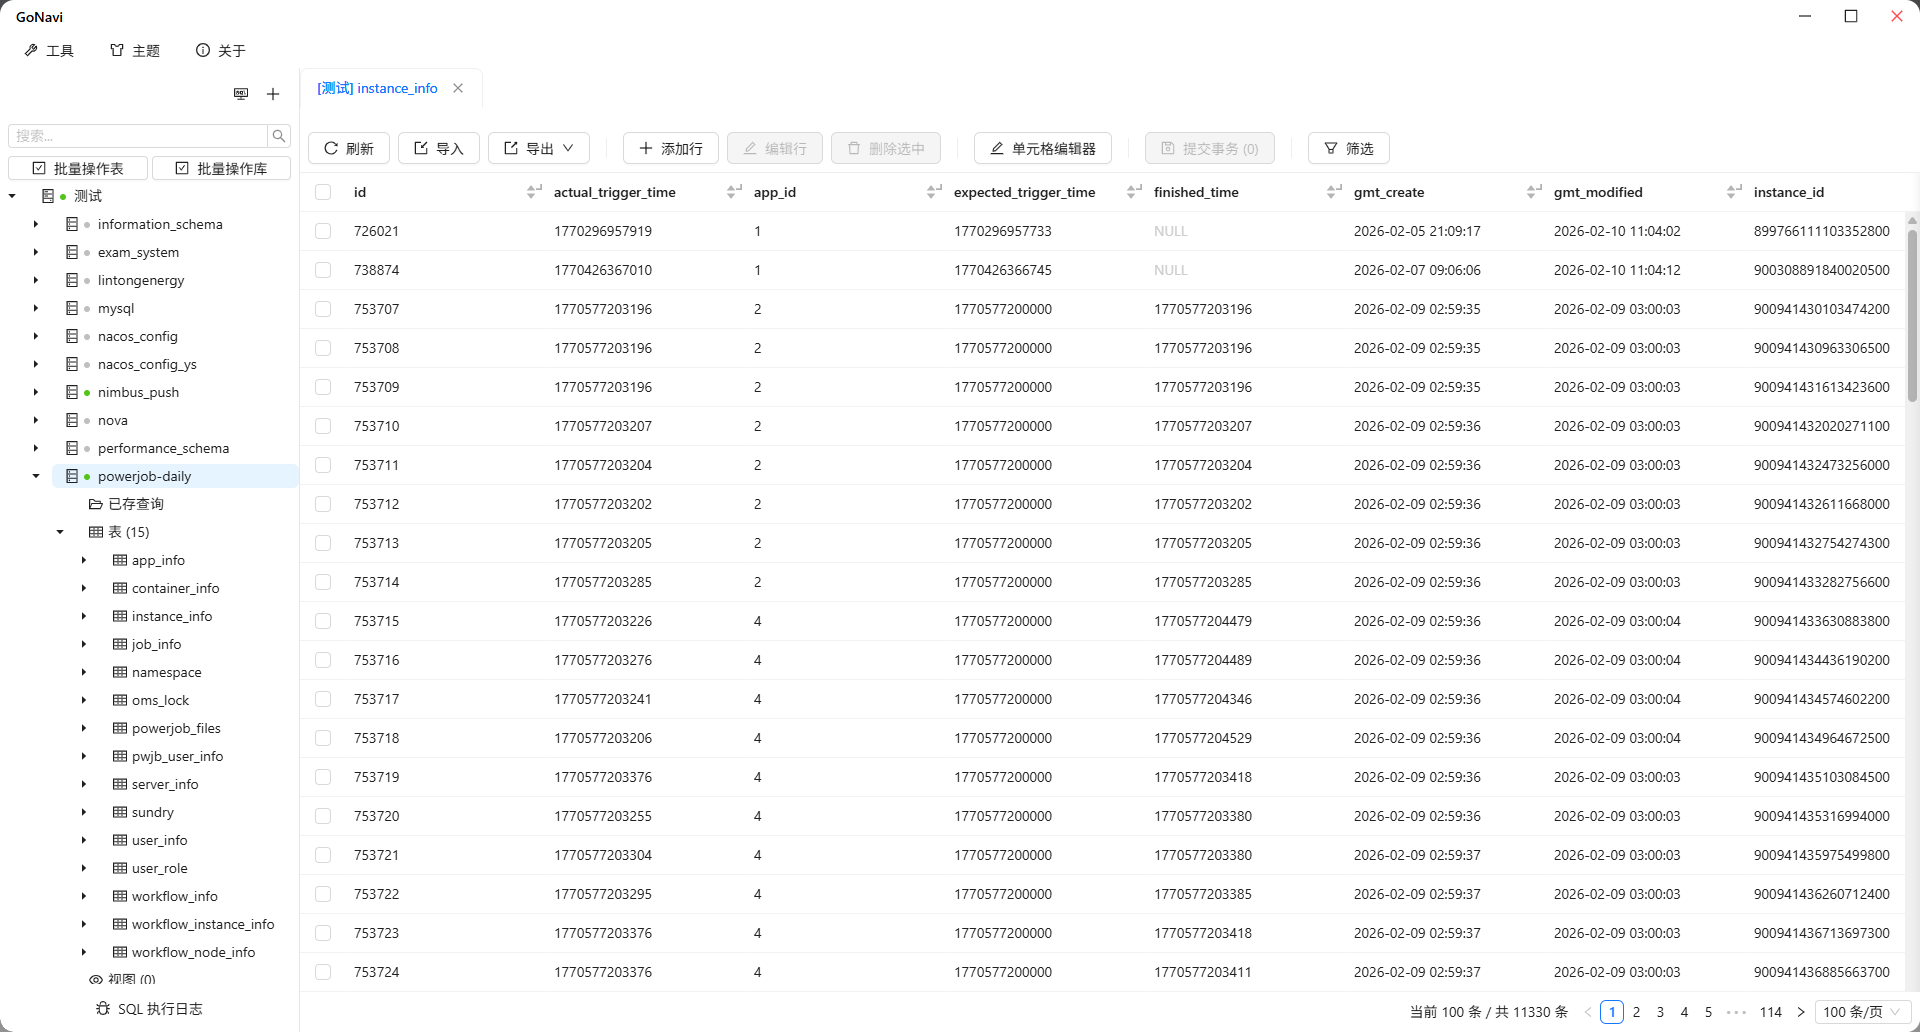This screenshot has height=1032, width=1920.
Task: Open the SQL execution log
Action: 150,1009
